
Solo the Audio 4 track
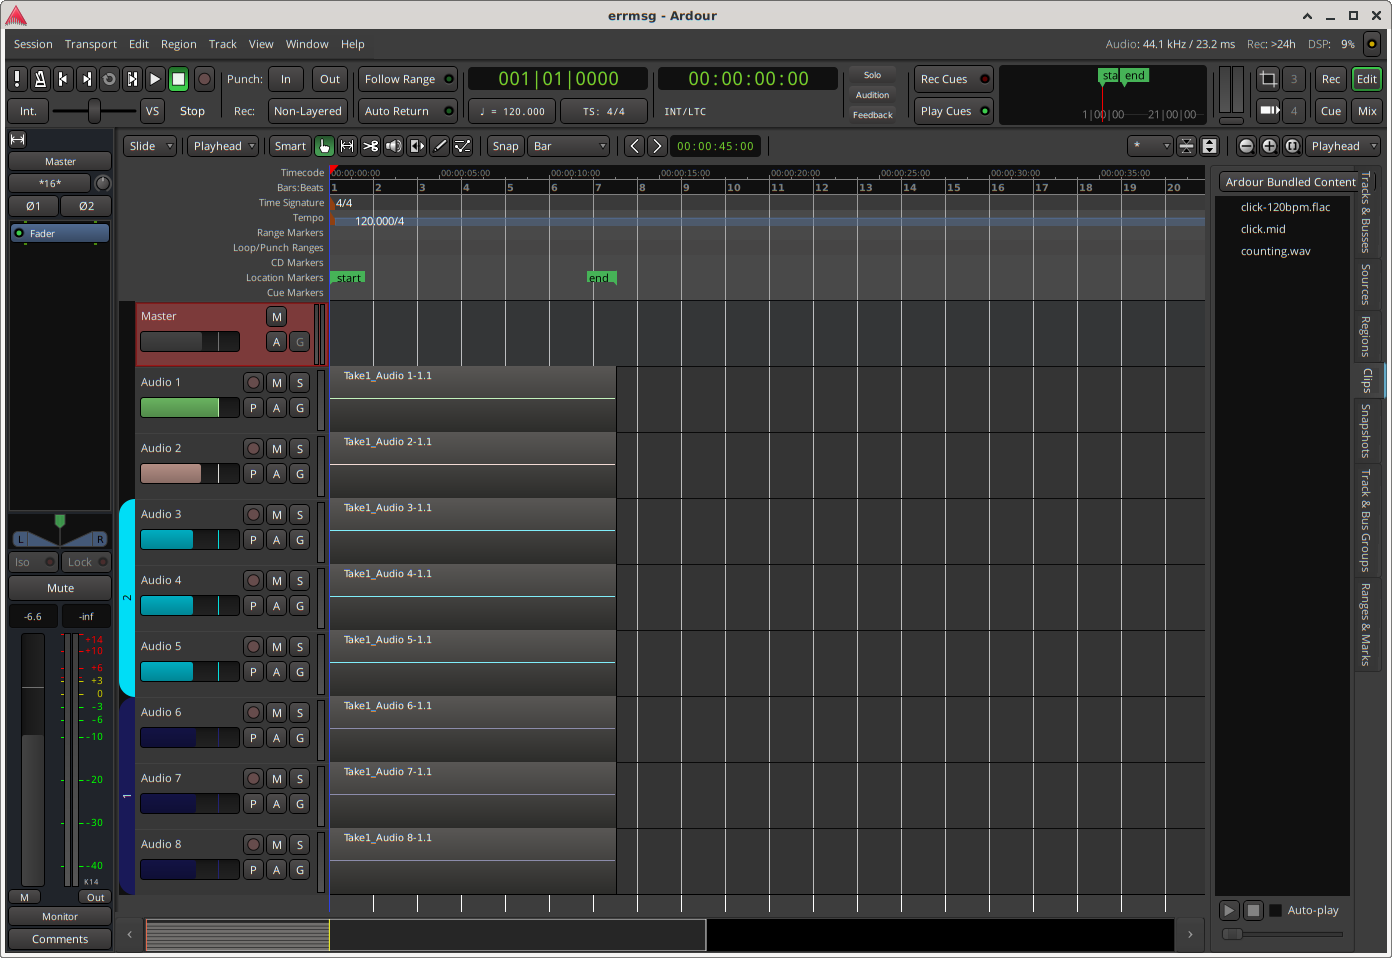pyautogui.click(x=300, y=581)
